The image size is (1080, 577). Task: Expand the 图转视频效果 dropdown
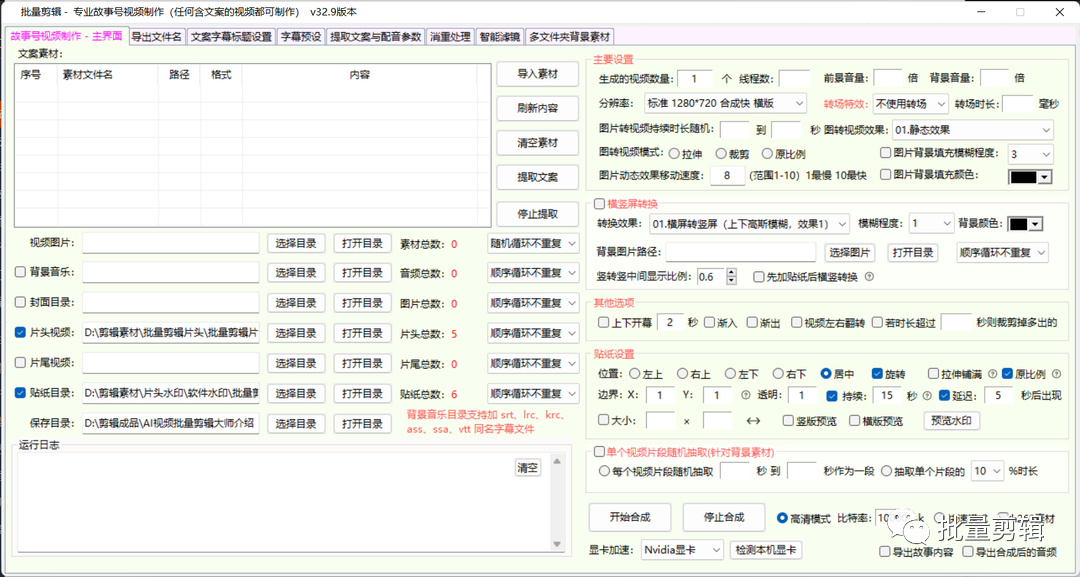(x=973, y=129)
